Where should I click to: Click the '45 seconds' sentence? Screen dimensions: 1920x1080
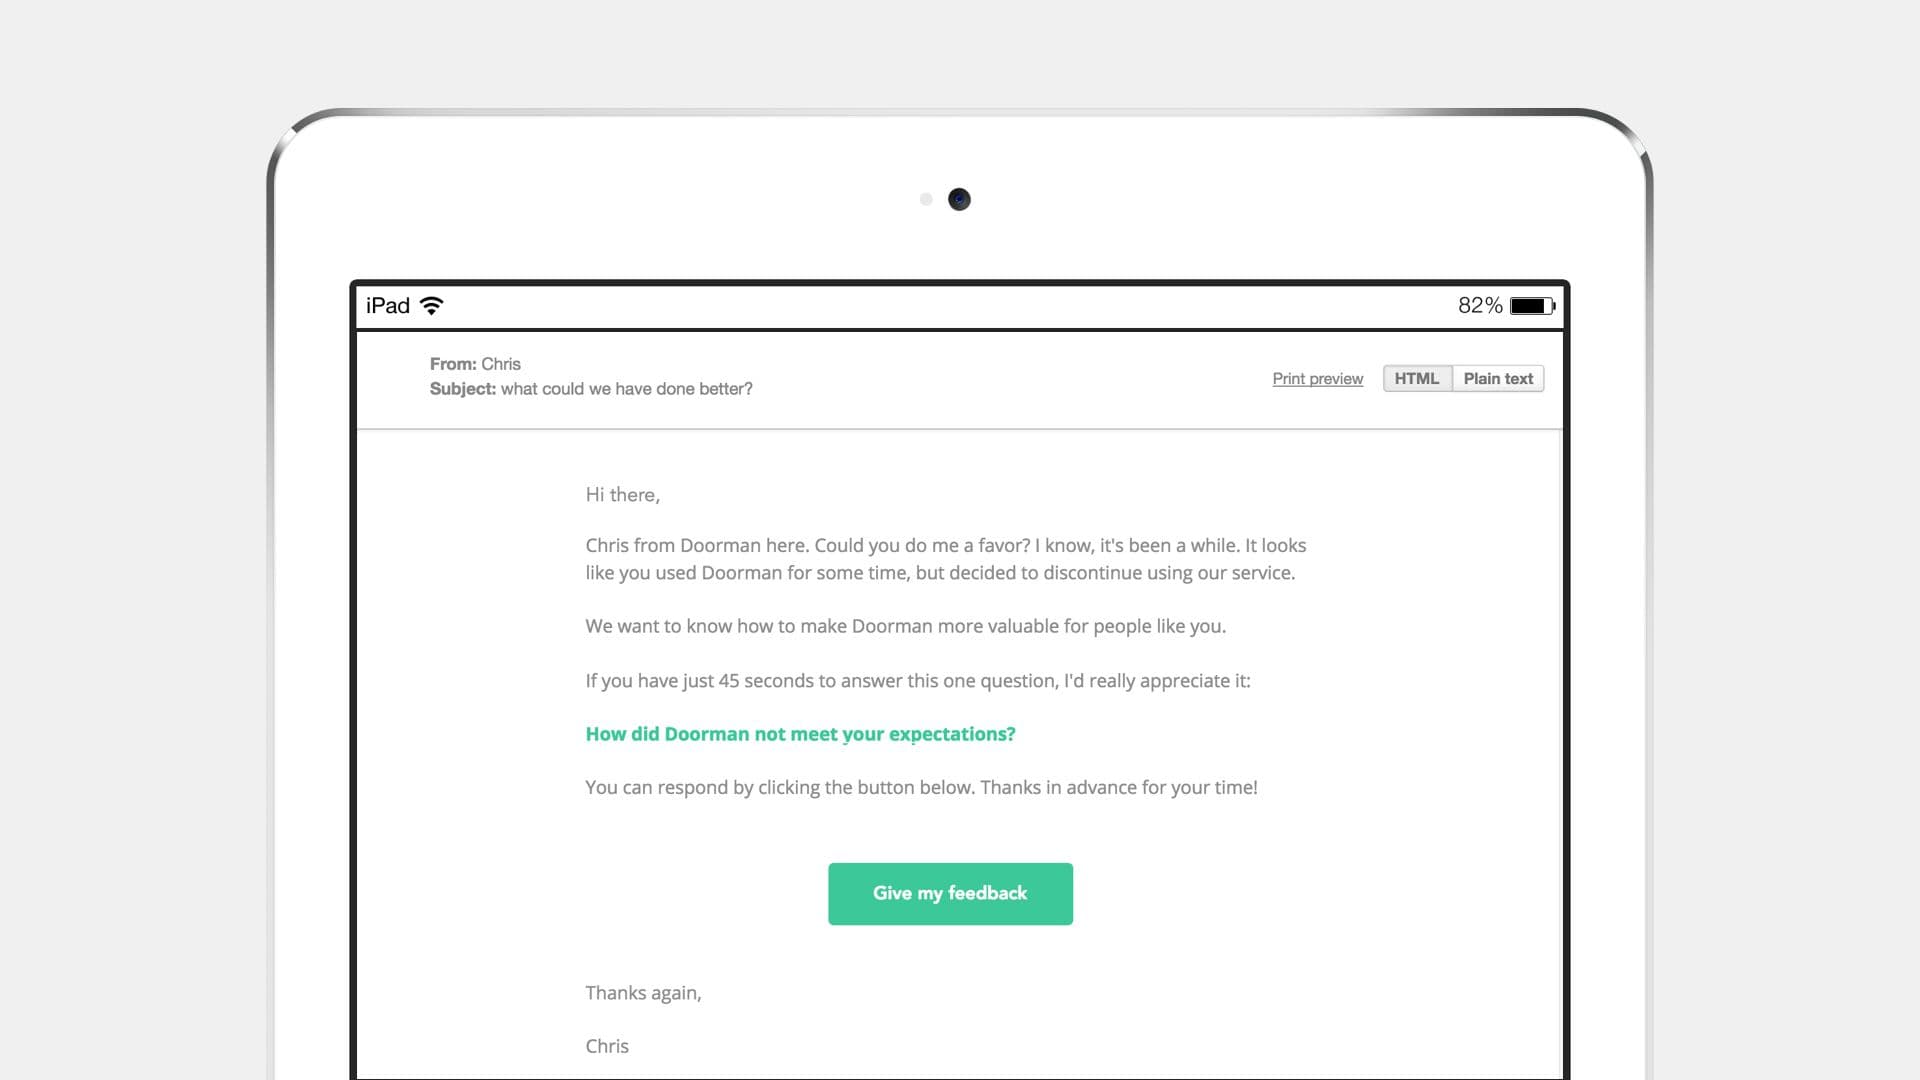[x=917, y=681]
